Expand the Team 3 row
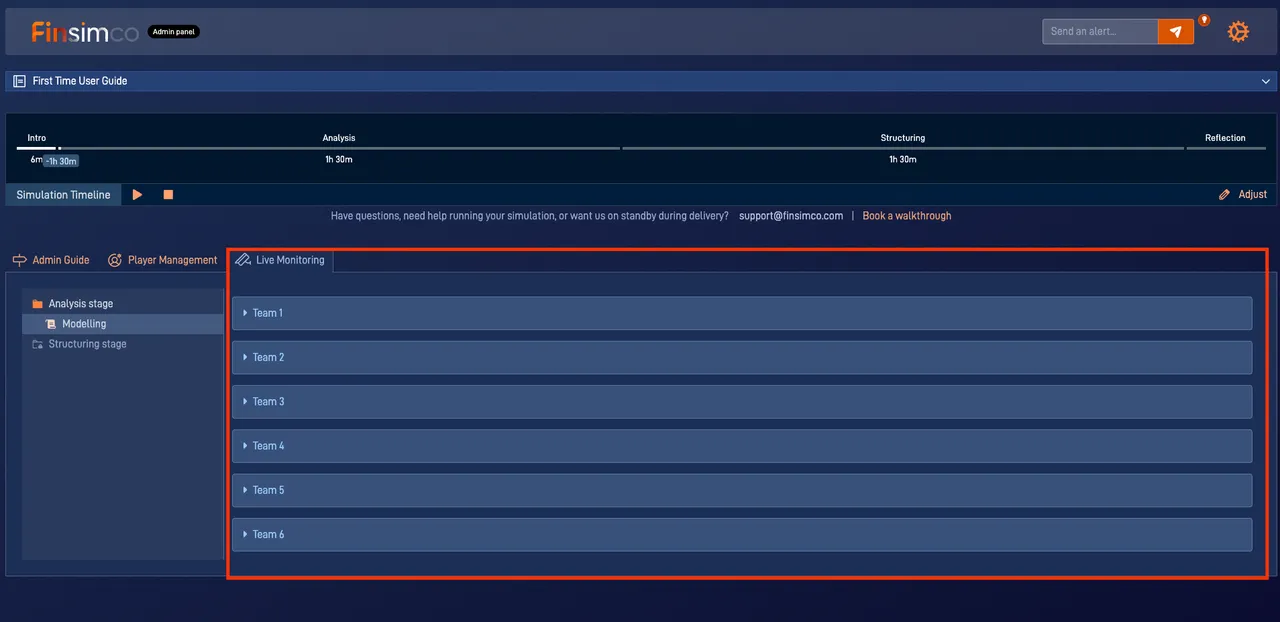The width and height of the screenshot is (1280, 622). (742, 401)
